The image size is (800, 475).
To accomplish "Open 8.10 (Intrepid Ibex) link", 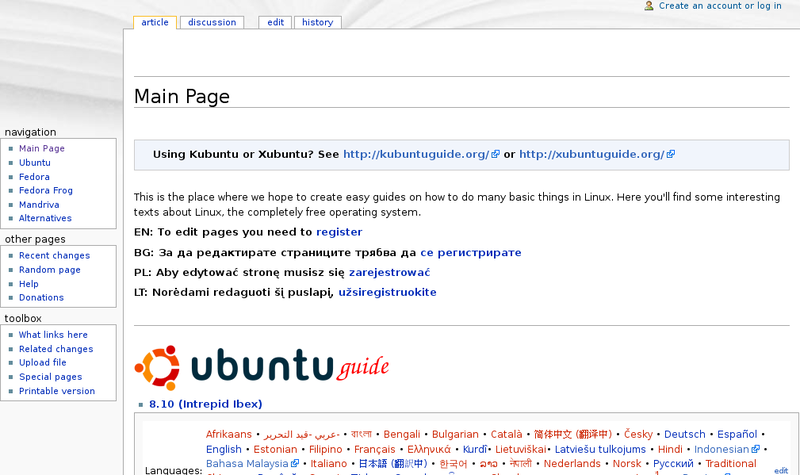I will click(205, 404).
